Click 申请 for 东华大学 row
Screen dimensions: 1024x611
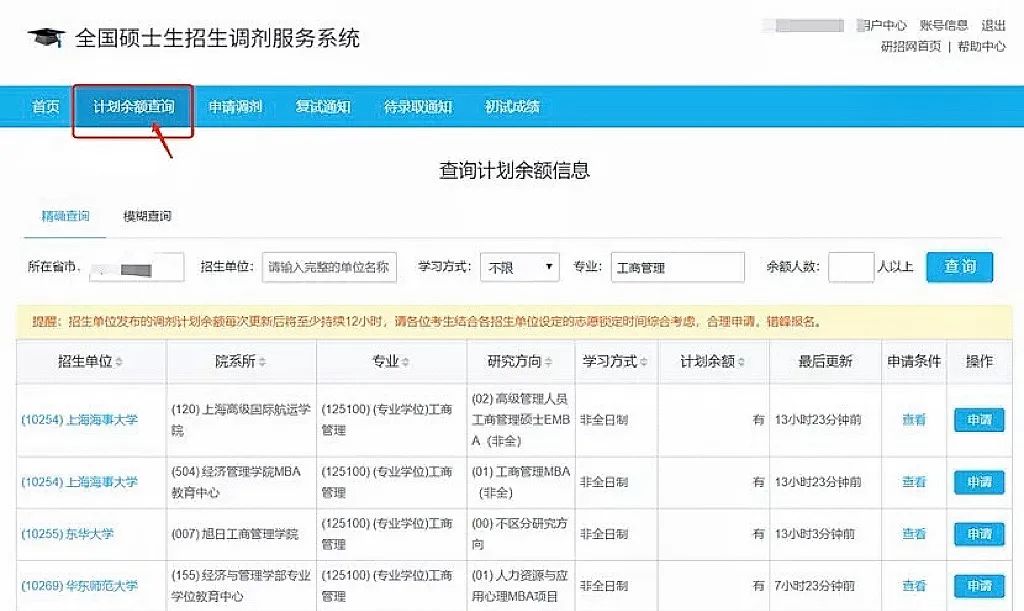(978, 534)
